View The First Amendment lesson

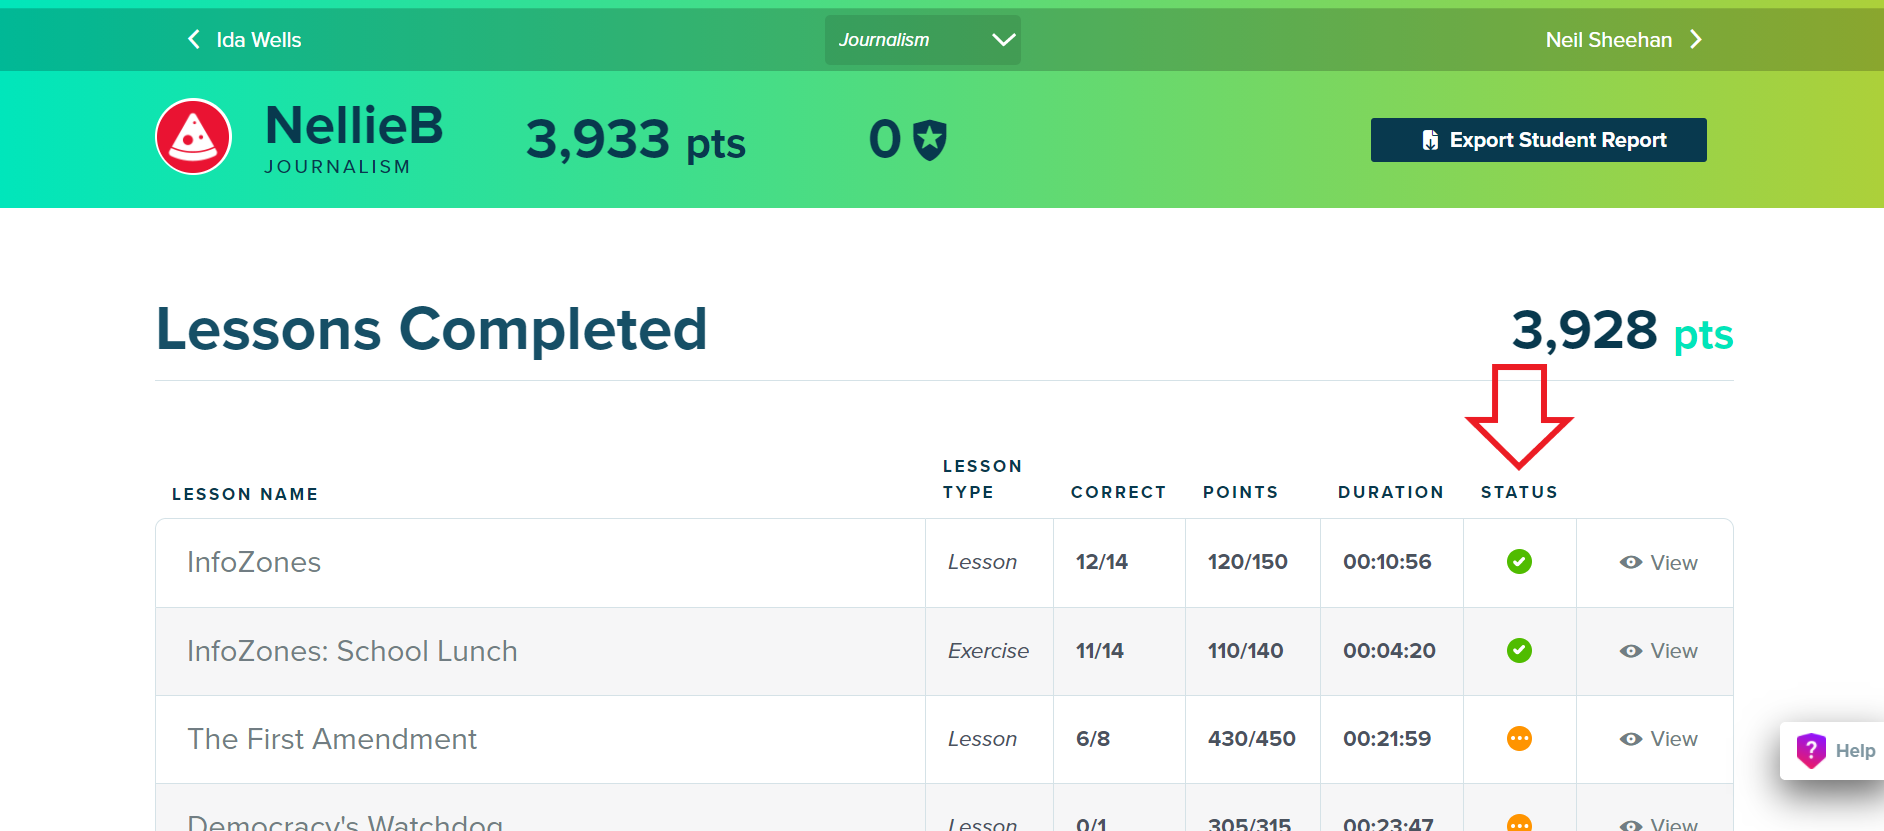click(1659, 739)
